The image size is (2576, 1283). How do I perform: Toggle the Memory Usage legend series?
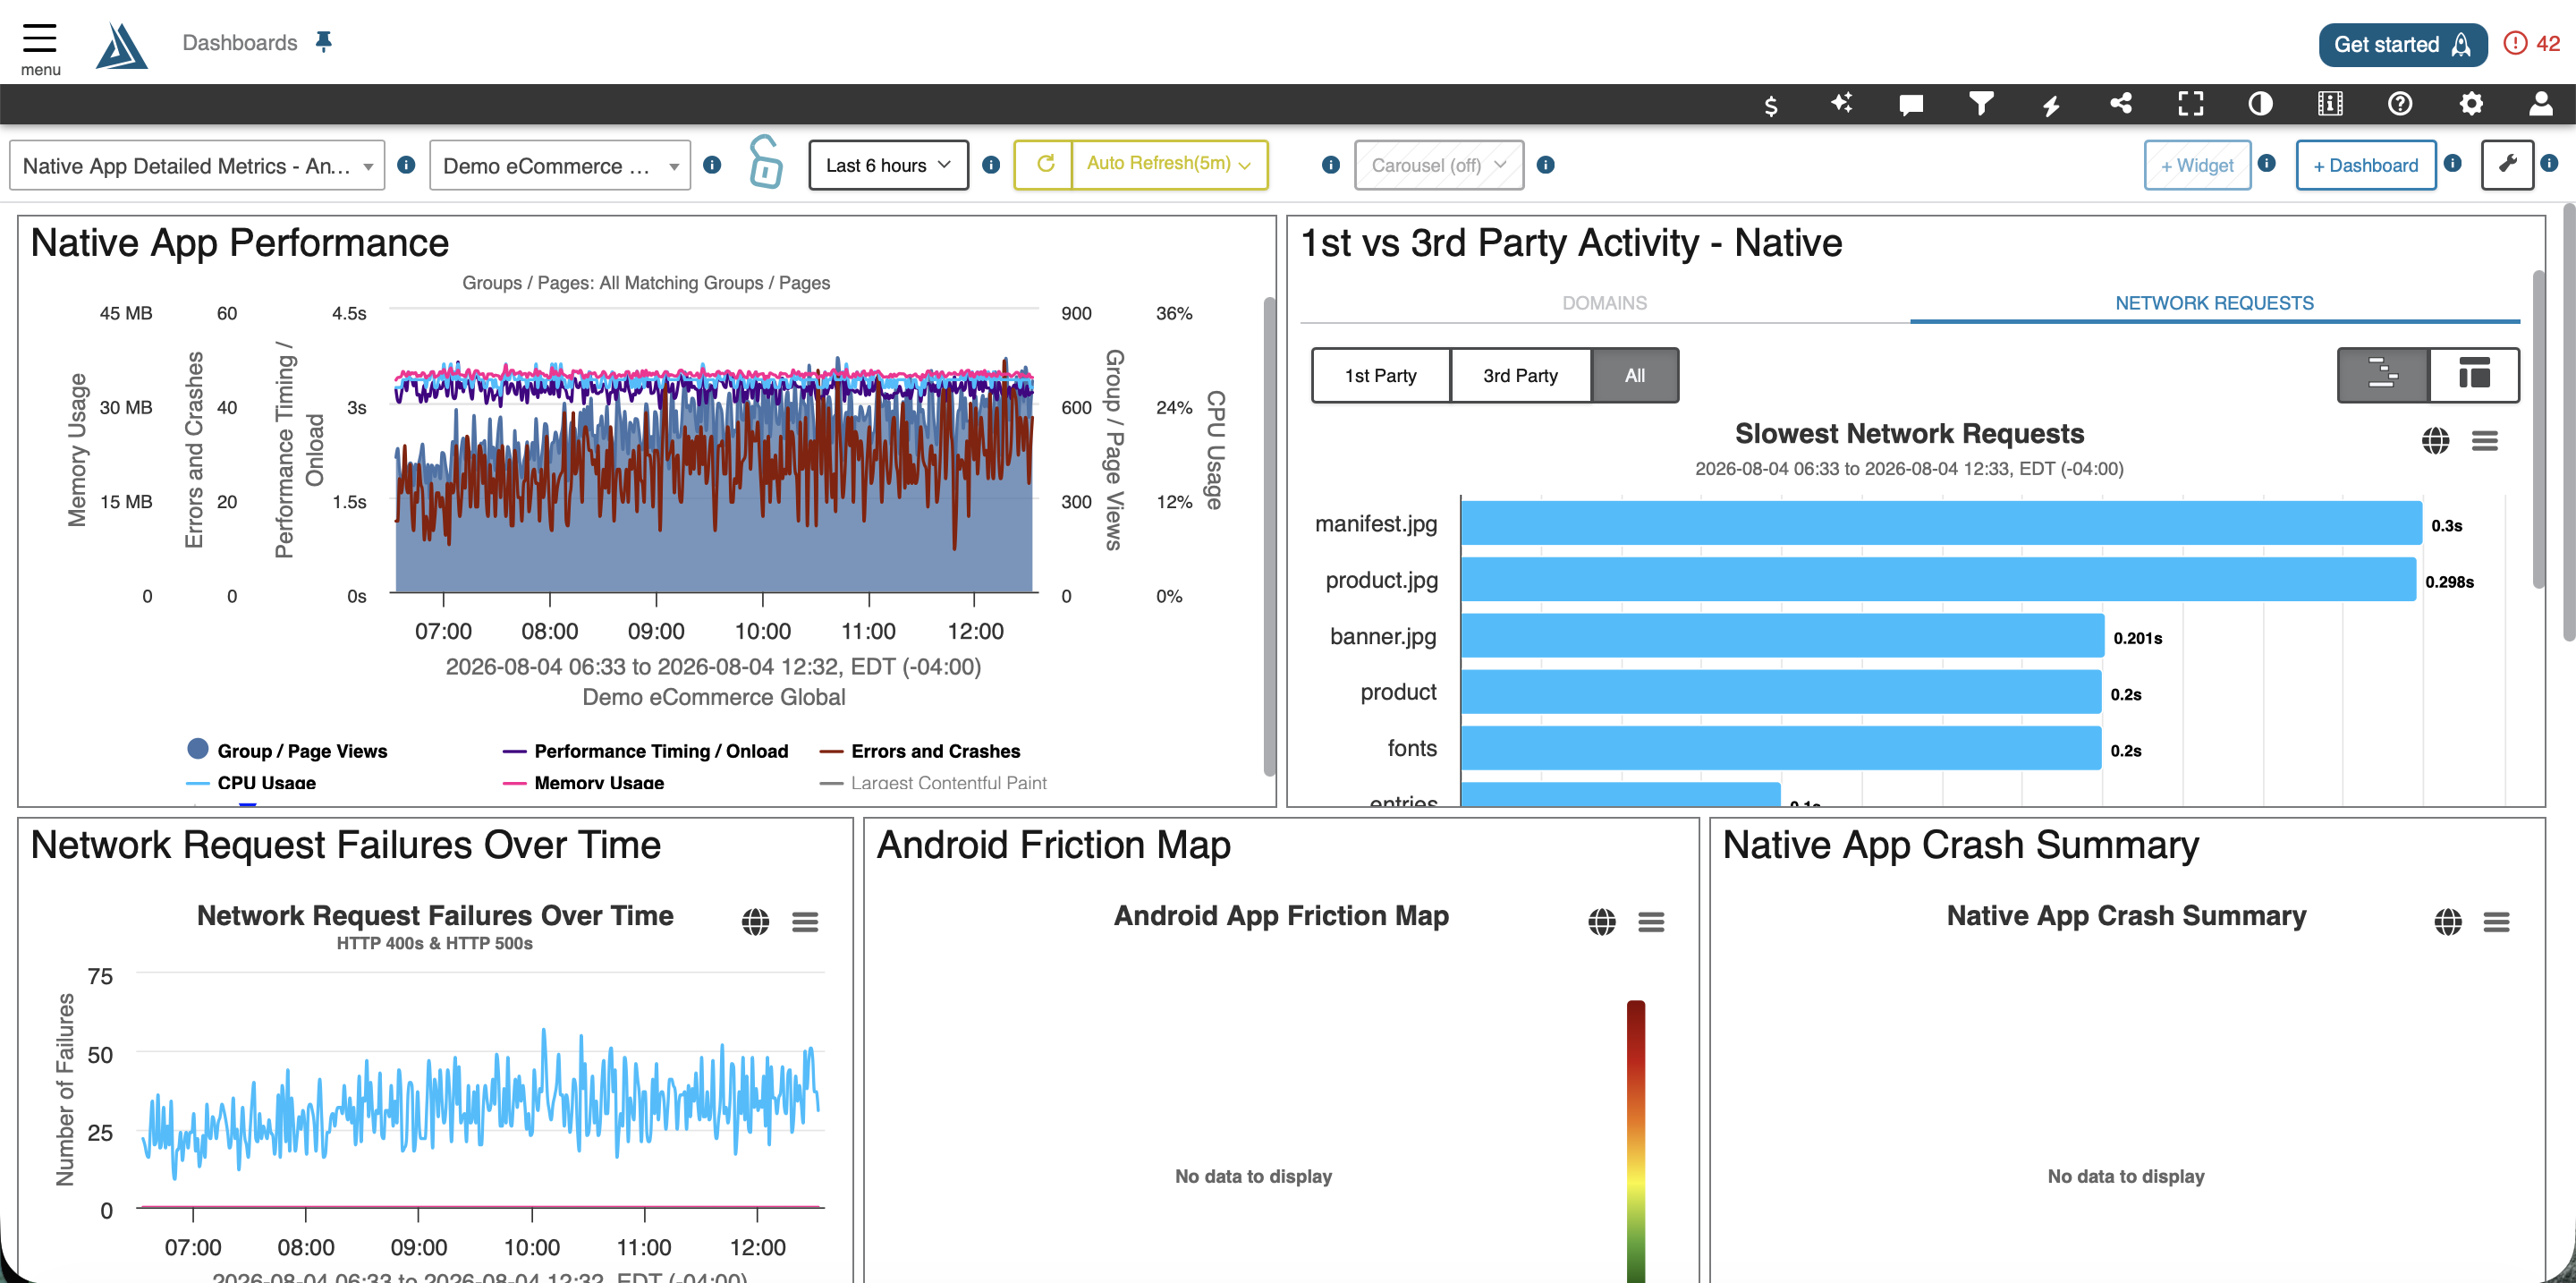(584, 782)
